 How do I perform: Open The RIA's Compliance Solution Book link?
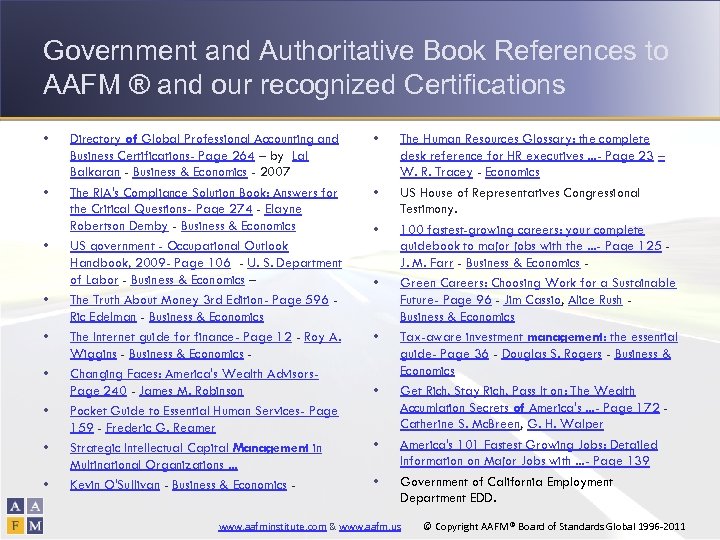(x=203, y=201)
